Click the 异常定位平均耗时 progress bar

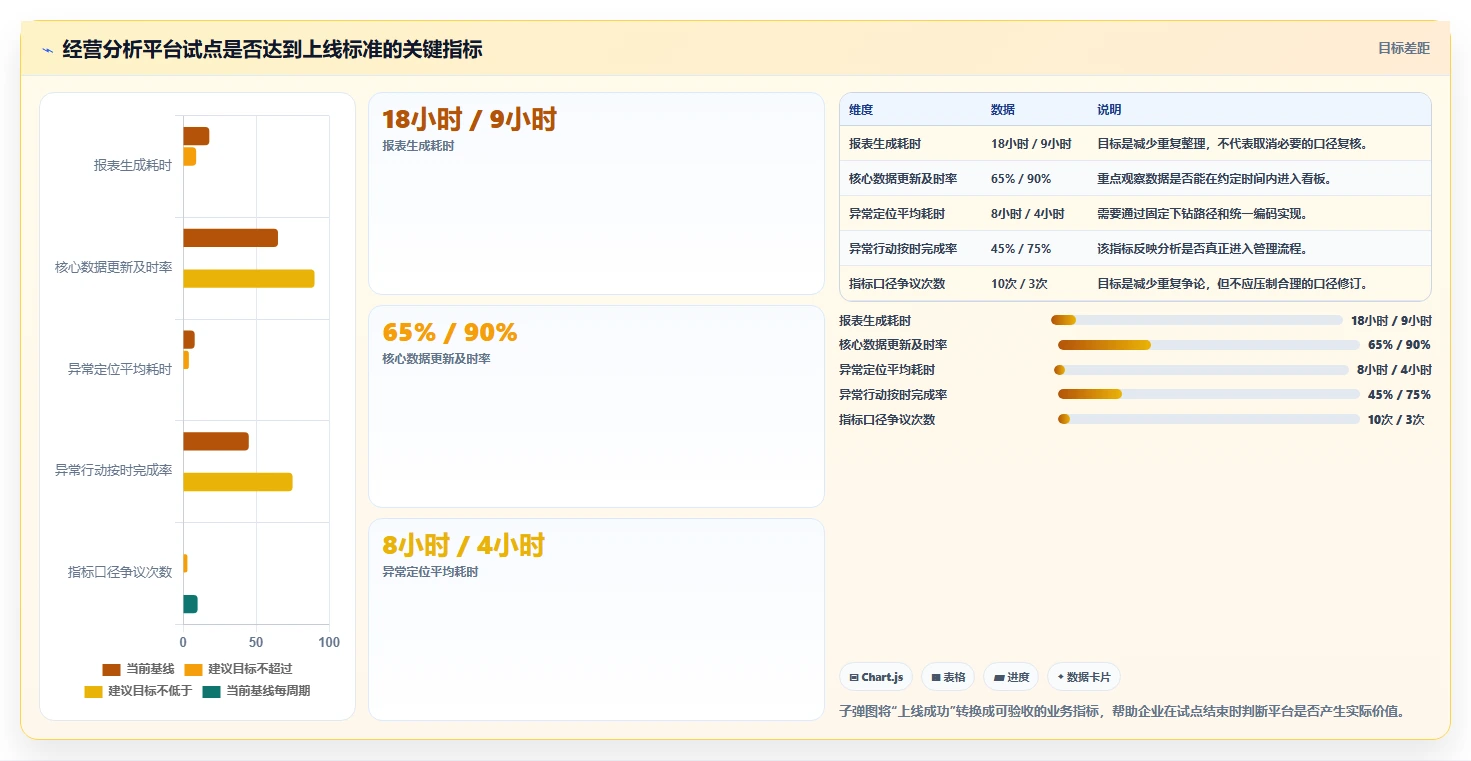(1201, 370)
